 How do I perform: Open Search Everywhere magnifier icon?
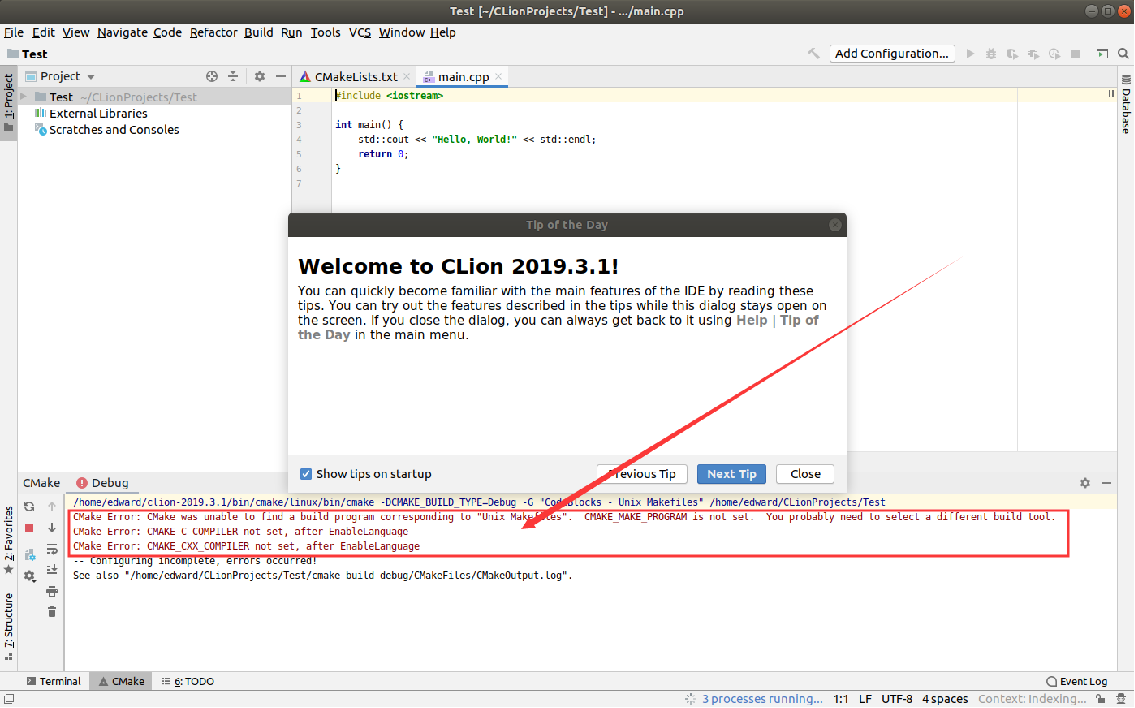click(x=1123, y=54)
